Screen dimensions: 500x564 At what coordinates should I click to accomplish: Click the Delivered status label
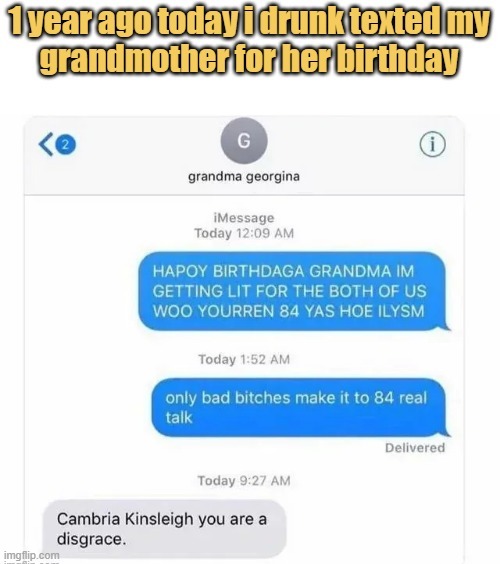tap(415, 448)
